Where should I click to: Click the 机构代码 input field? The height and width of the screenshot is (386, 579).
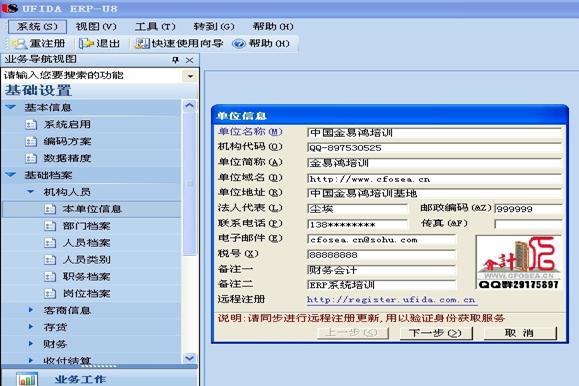tap(434, 148)
